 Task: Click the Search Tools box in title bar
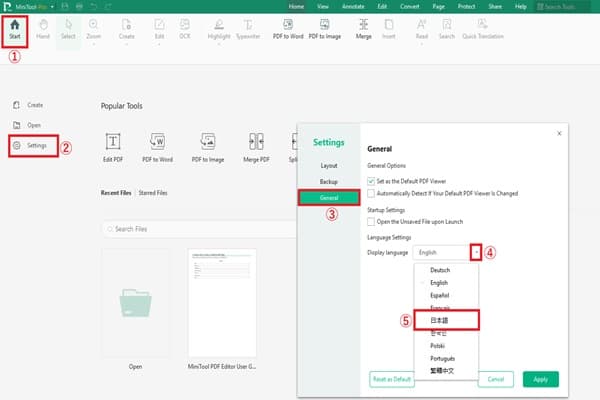coord(561,7)
